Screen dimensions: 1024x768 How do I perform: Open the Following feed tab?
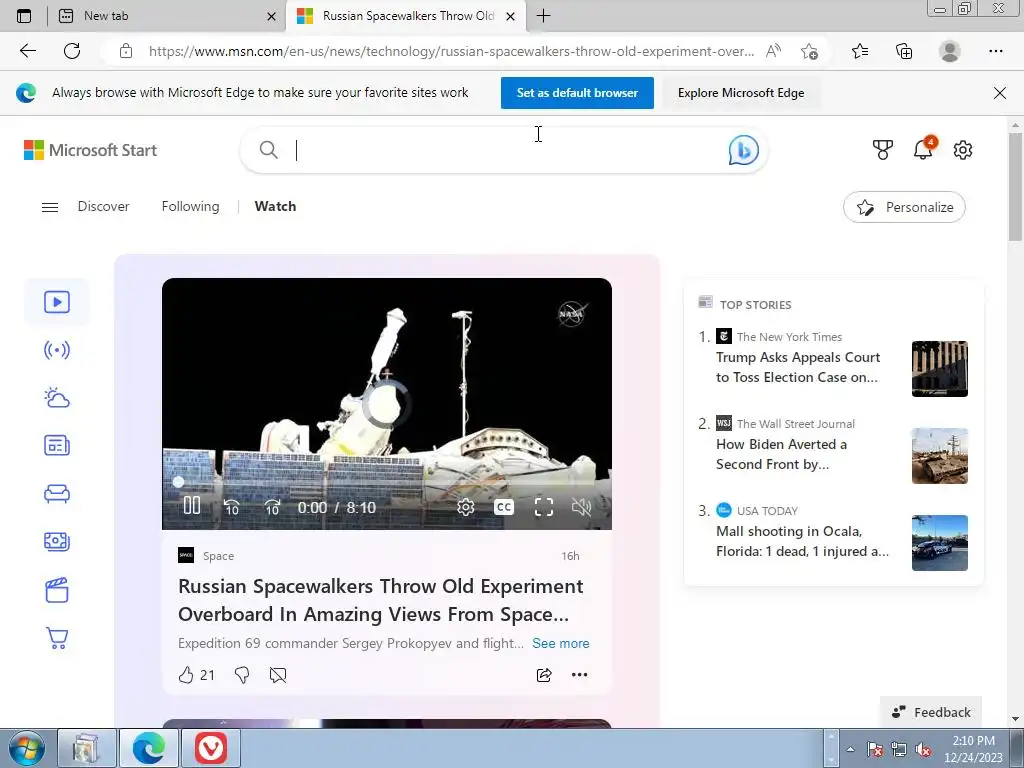click(x=190, y=206)
